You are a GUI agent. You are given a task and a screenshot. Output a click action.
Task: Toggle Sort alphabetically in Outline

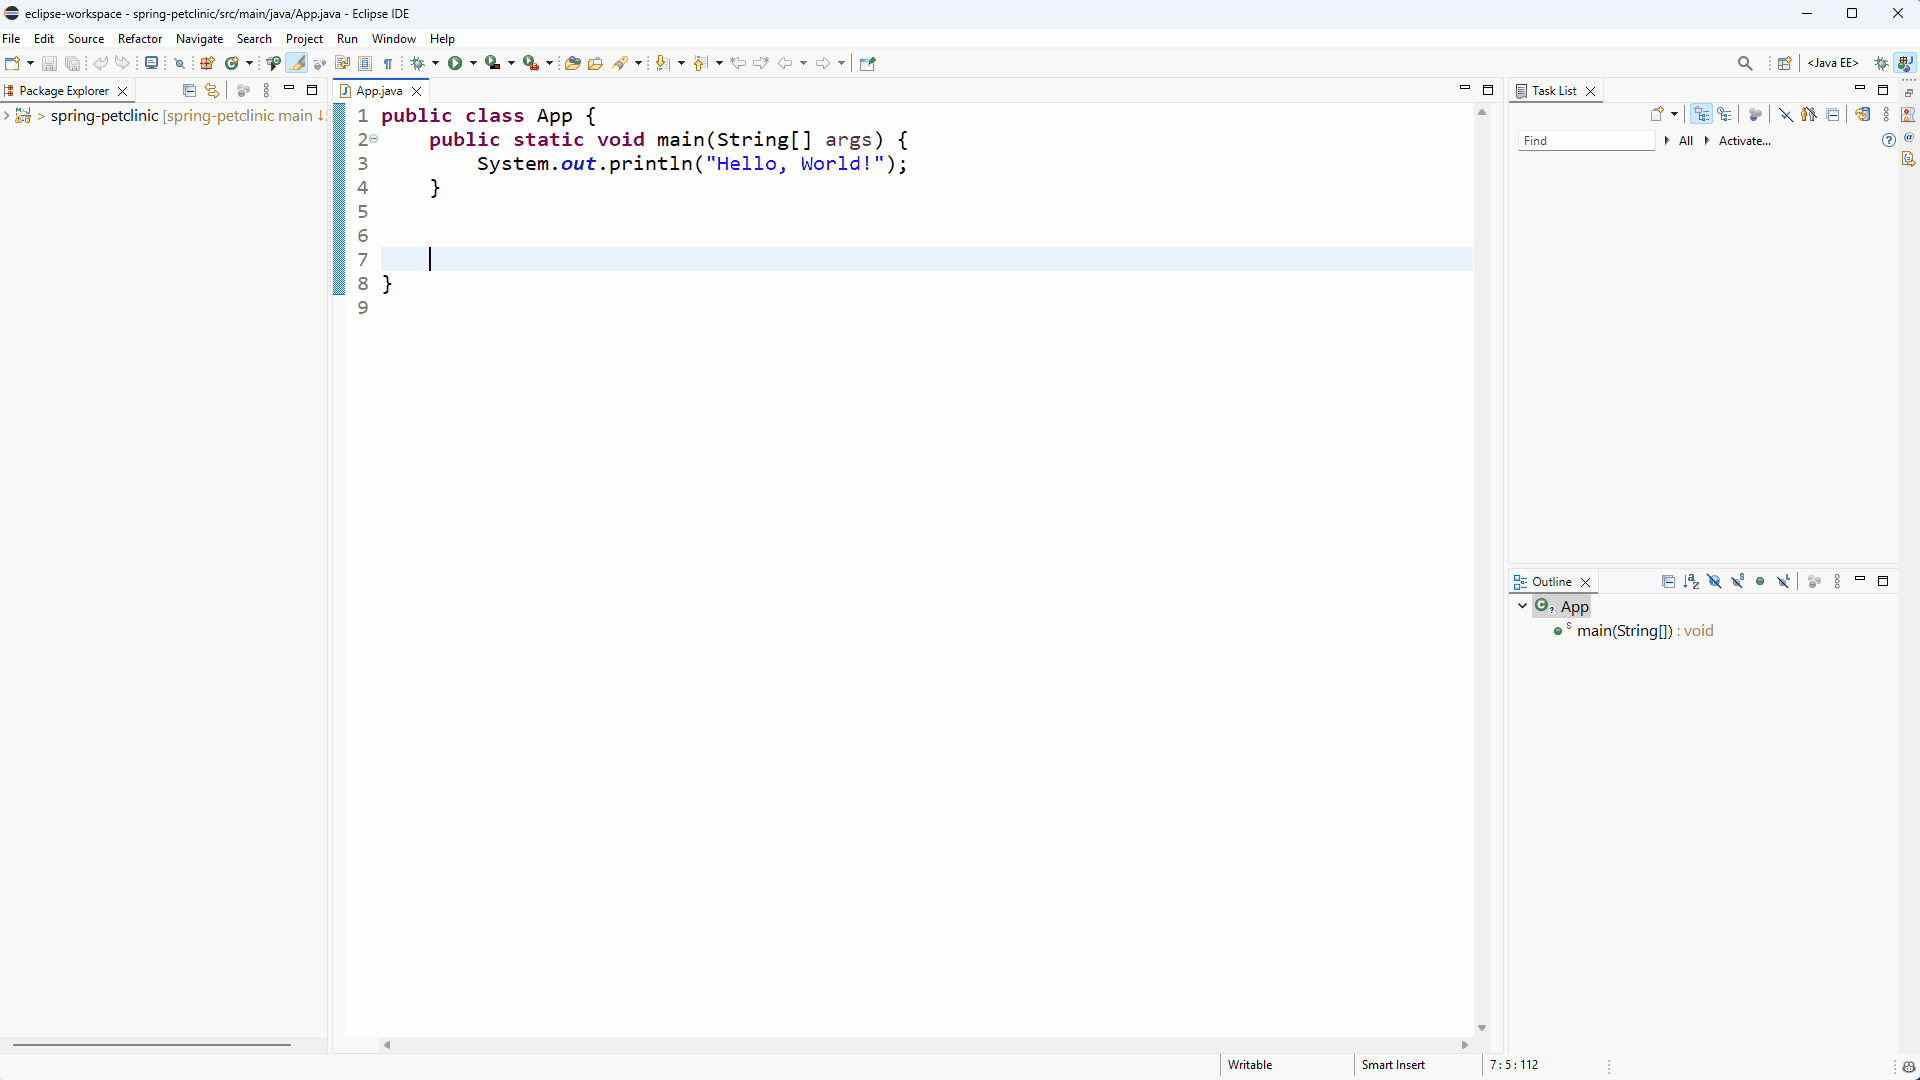[1691, 581]
